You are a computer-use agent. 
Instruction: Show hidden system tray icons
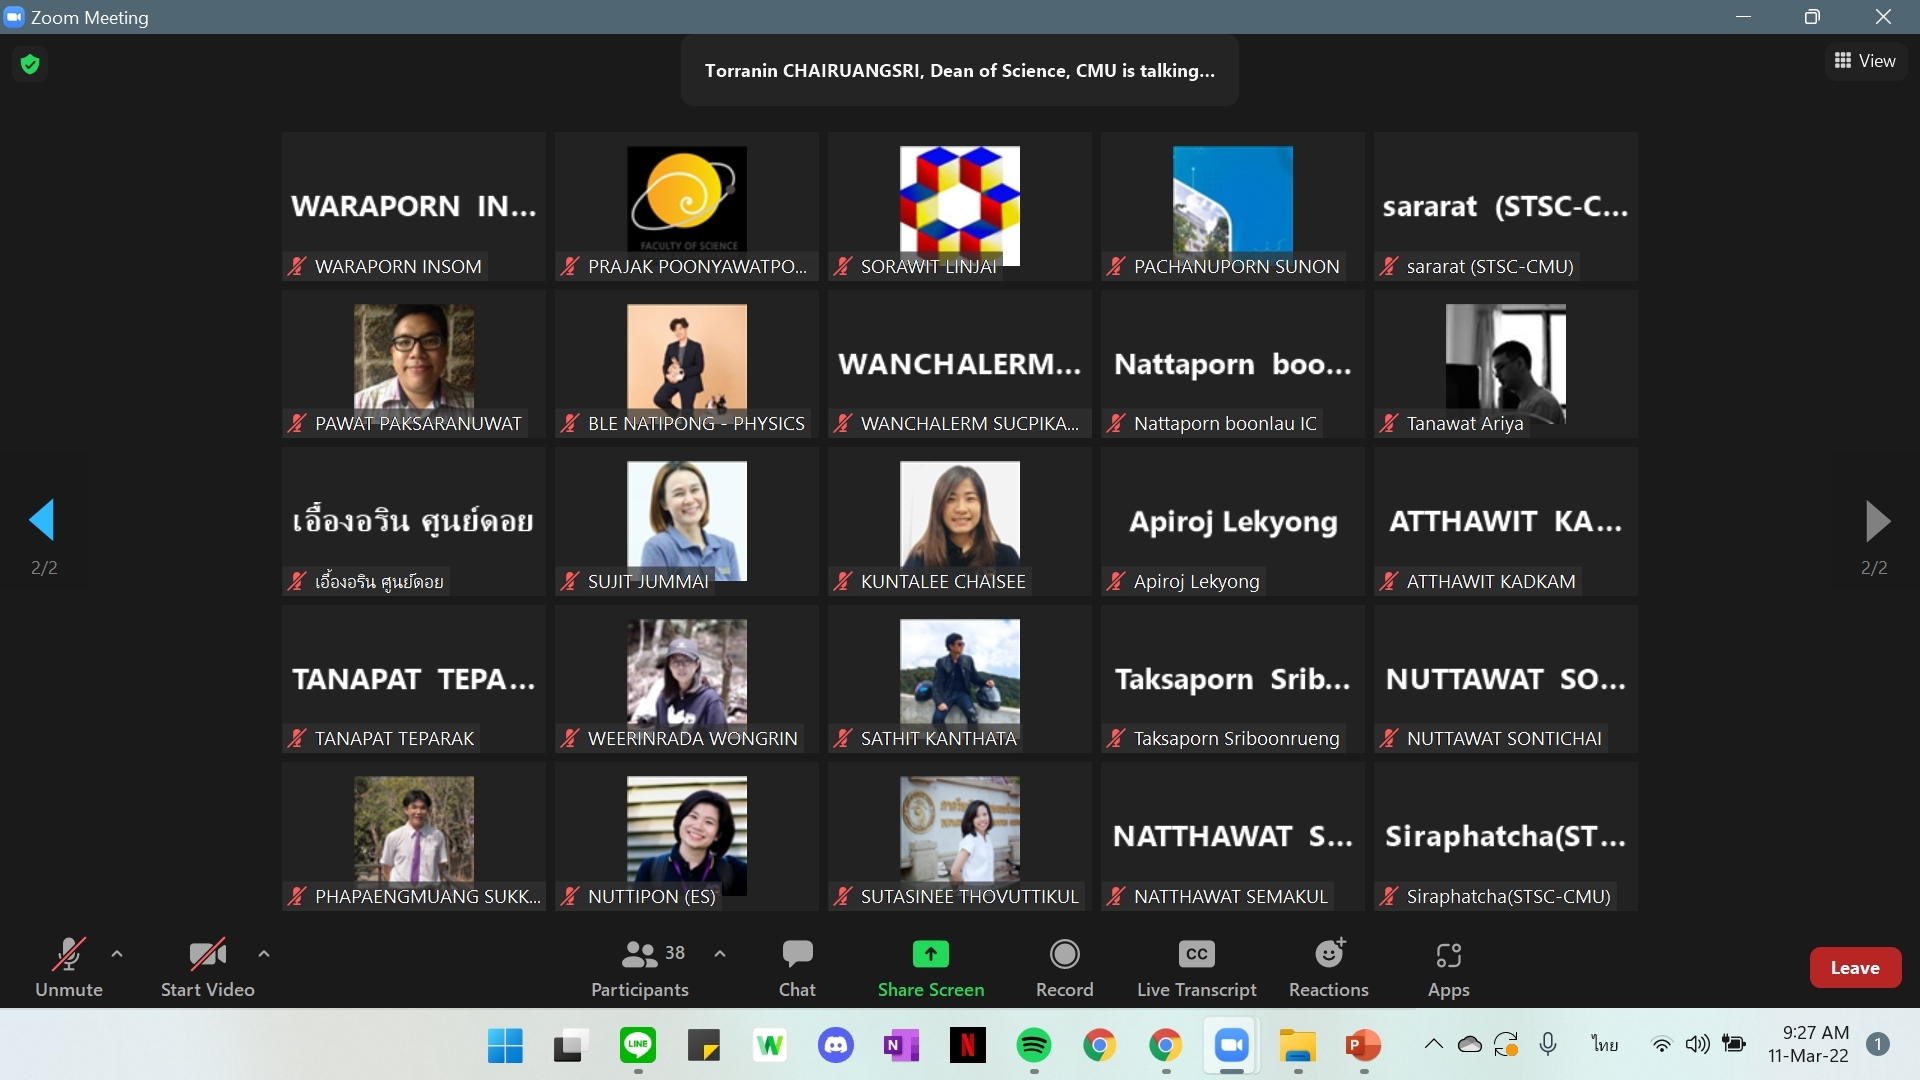tap(1433, 1044)
